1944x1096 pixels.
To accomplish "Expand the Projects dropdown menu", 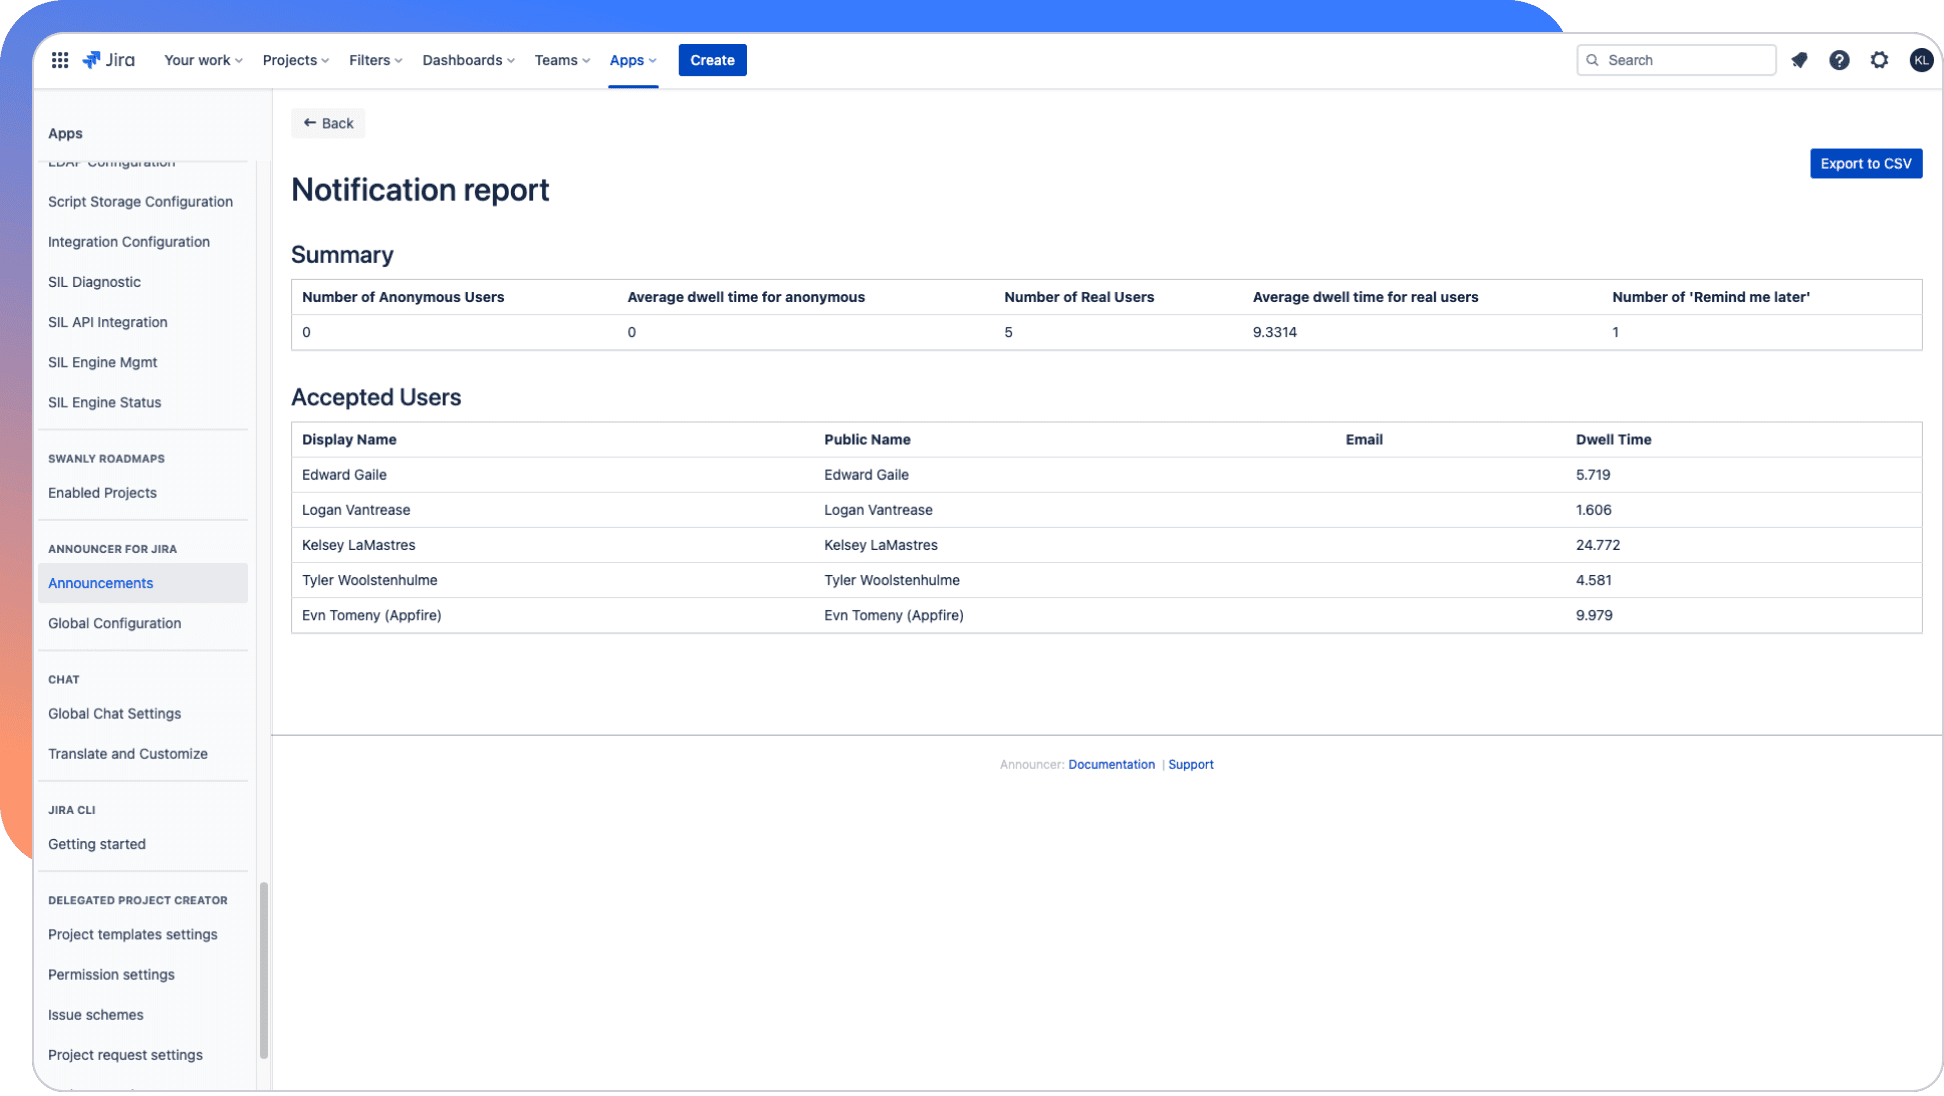I will [x=294, y=59].
